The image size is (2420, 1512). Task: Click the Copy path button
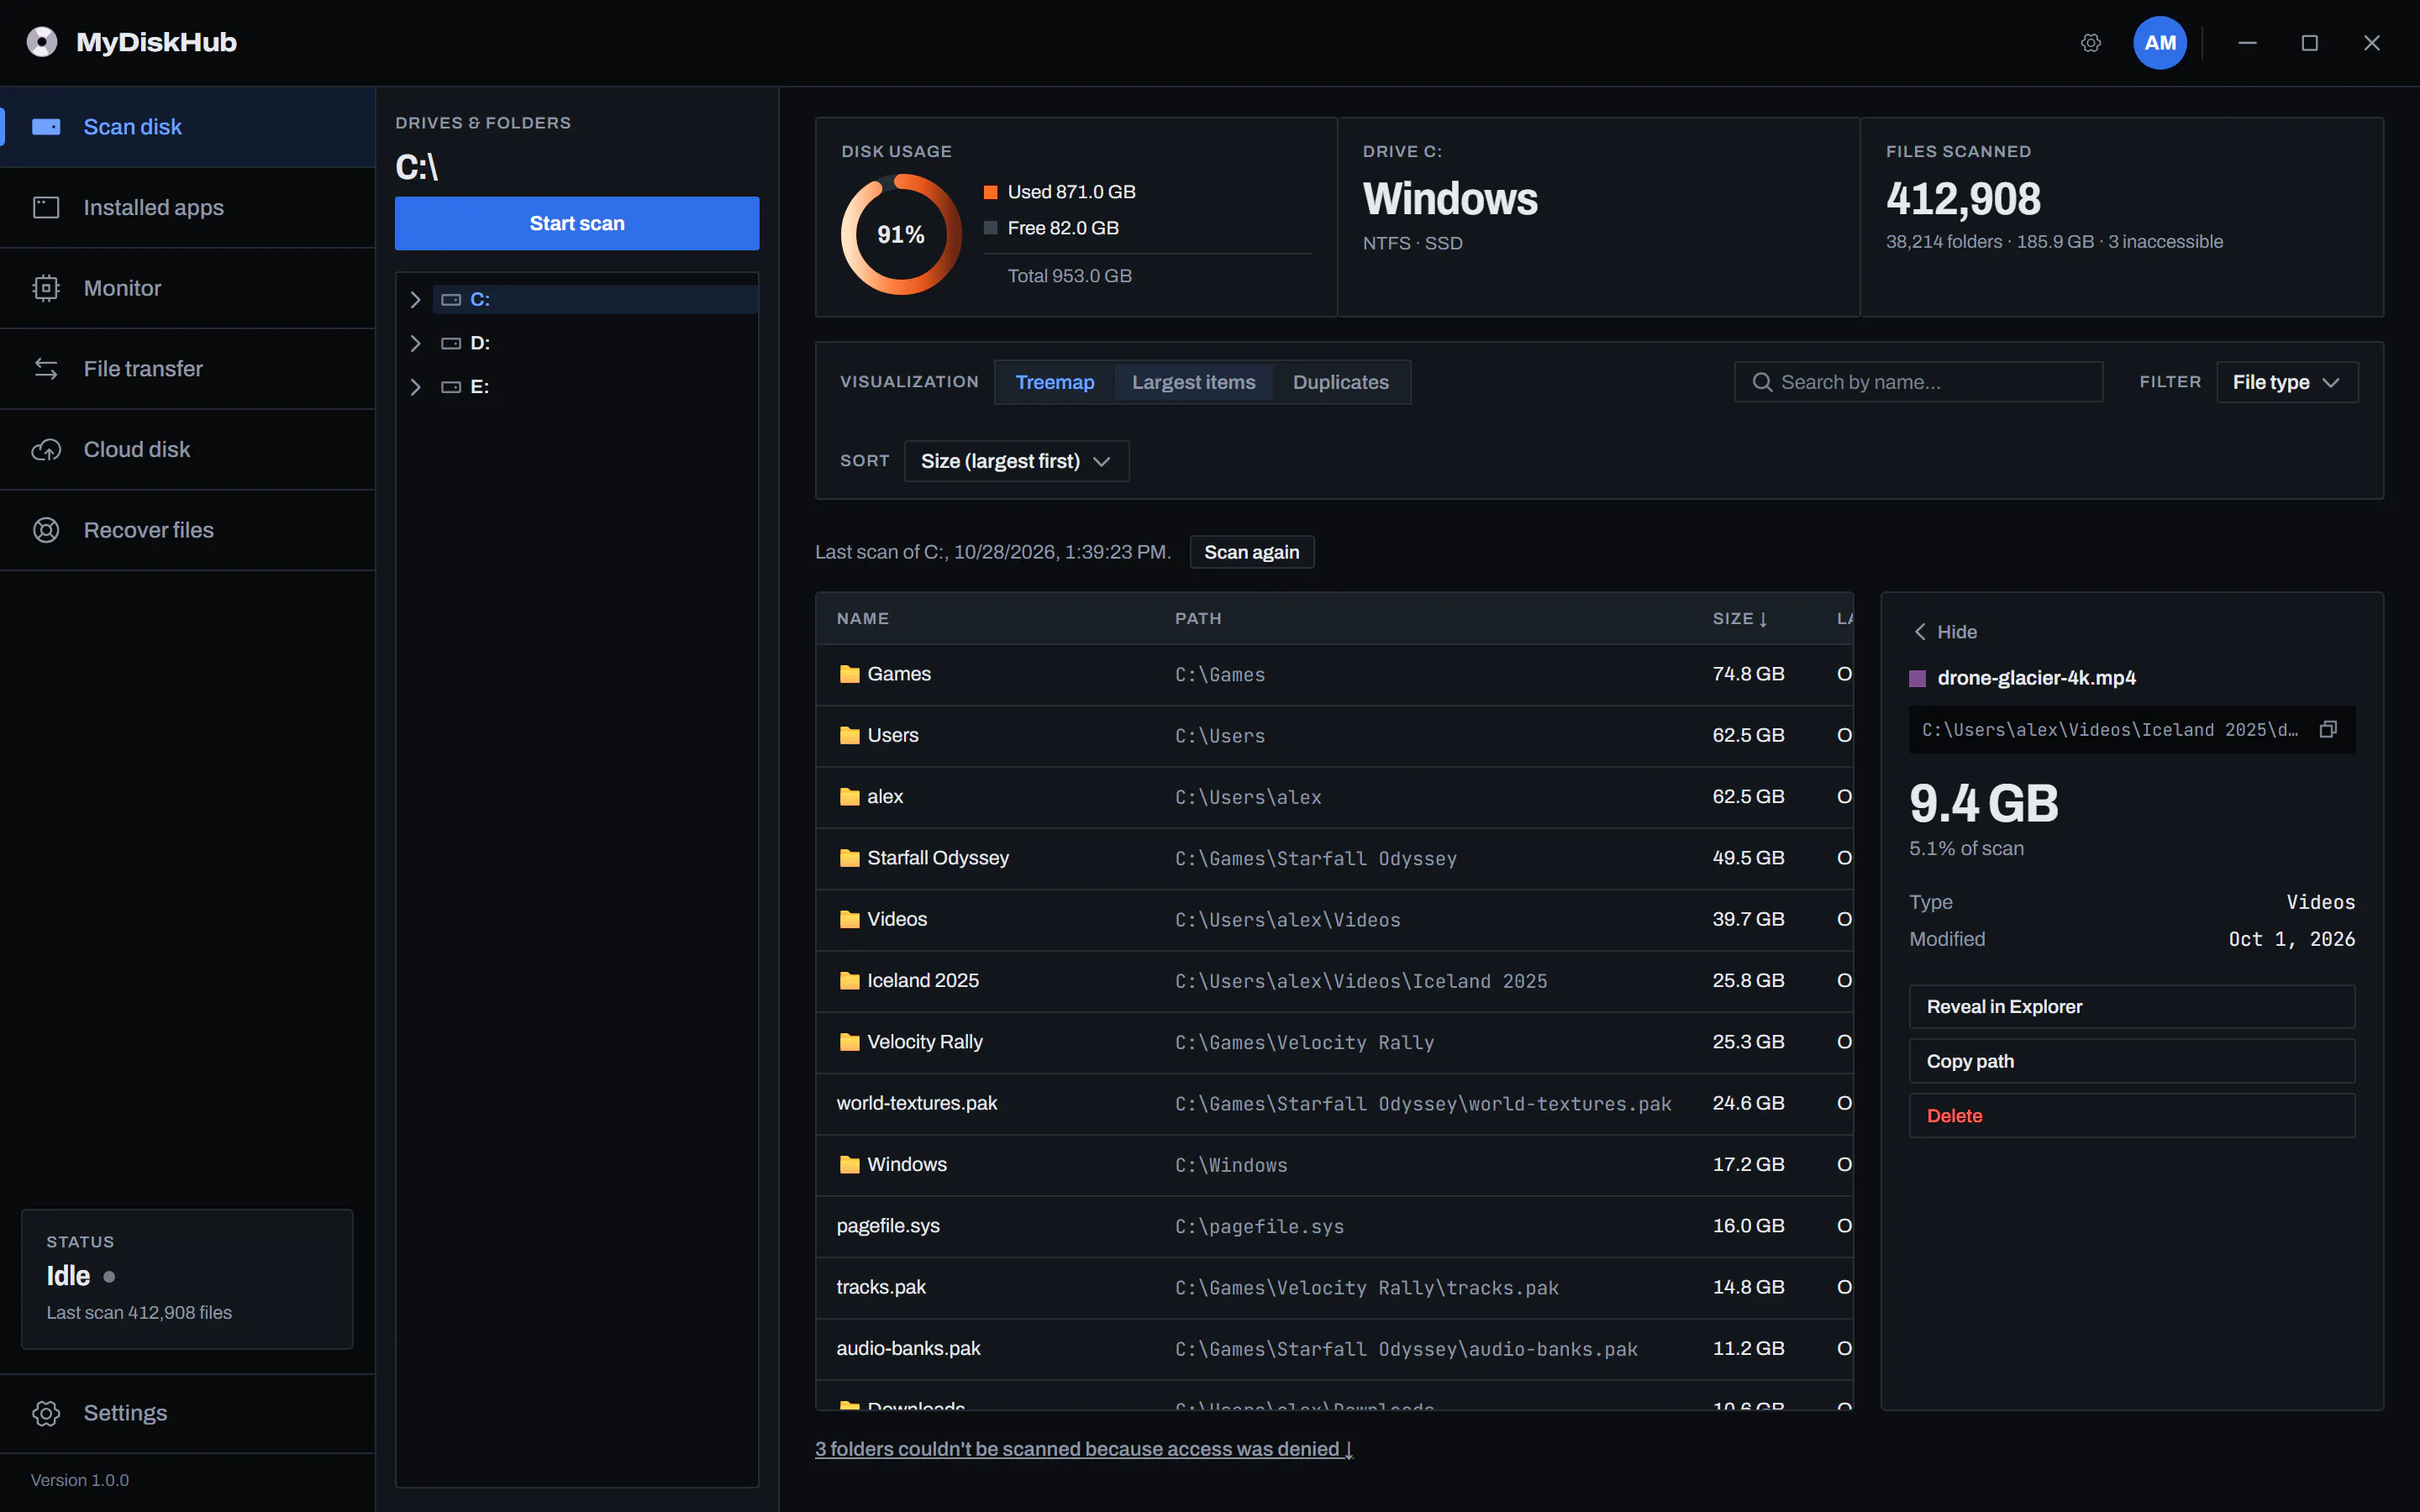point(2132,1061)
